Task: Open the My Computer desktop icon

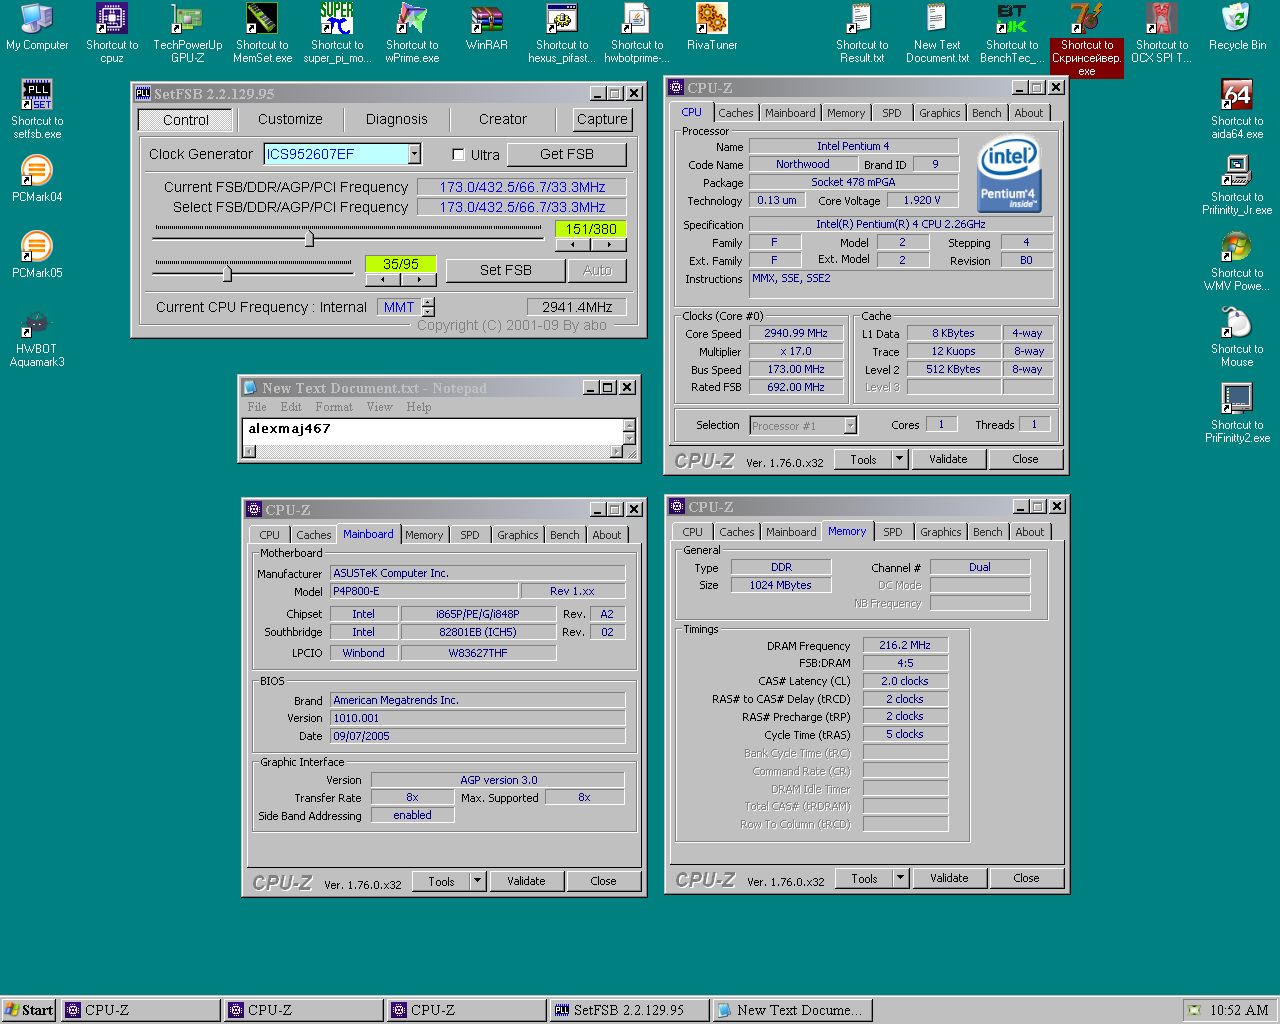Action: [x=37, y=27]
